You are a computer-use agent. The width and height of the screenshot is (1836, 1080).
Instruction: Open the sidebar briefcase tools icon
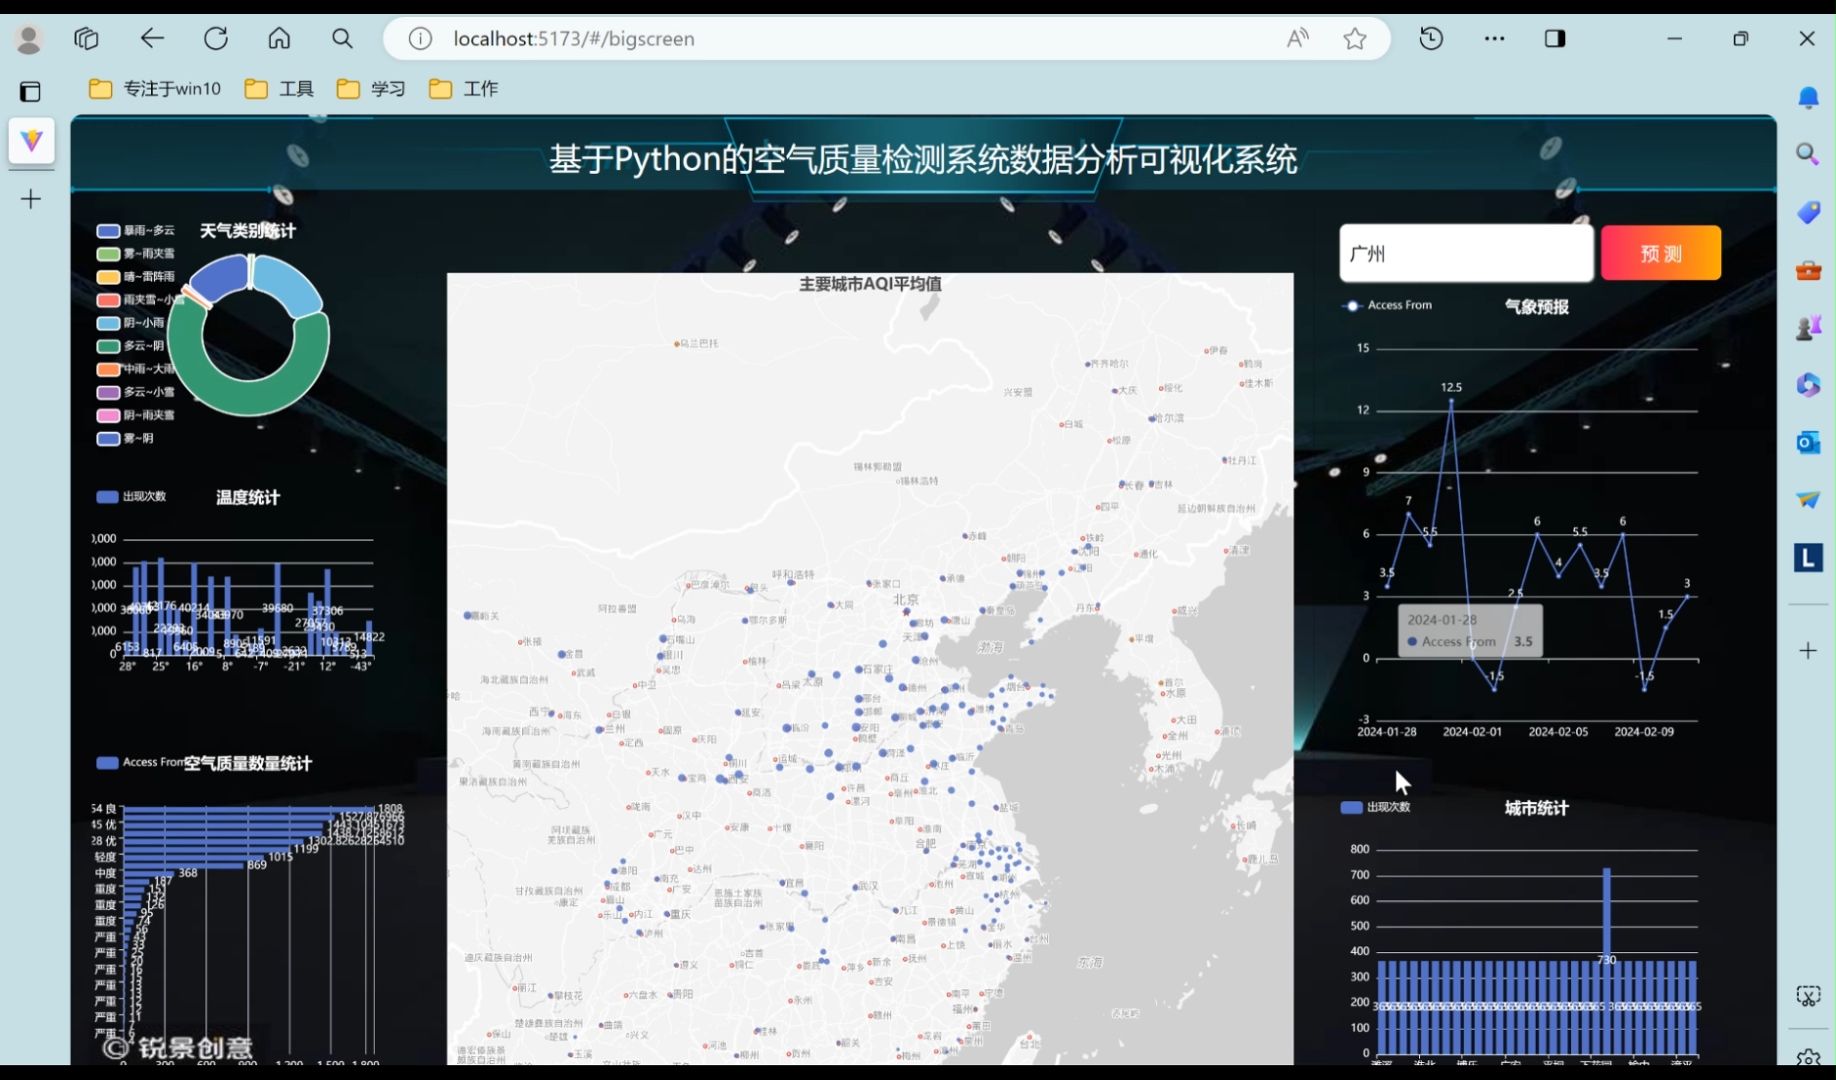point(1807,270)
